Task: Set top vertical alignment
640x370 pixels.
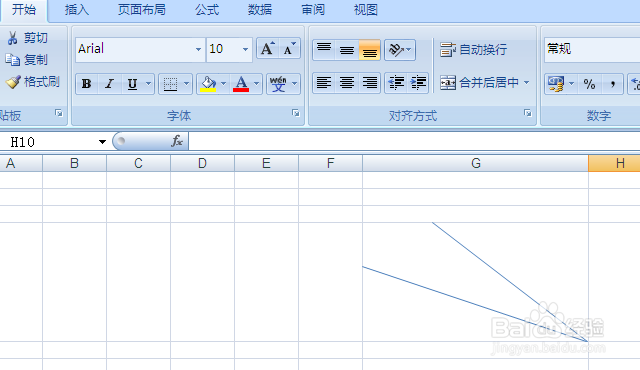Action: tap(324, 50)
